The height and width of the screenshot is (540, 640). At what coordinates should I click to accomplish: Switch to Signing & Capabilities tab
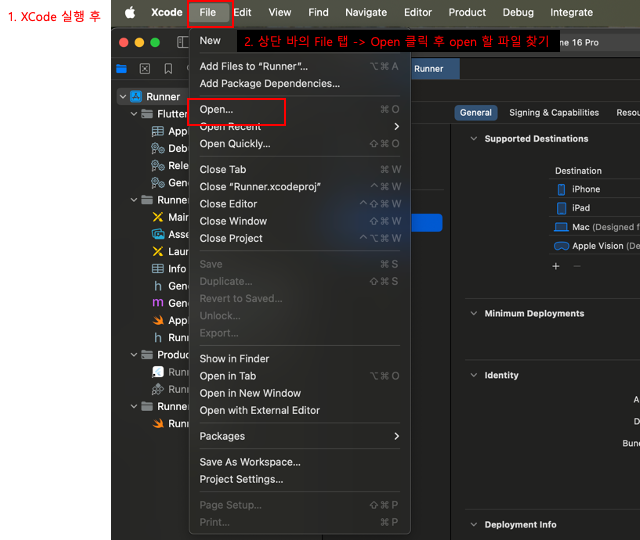554,113
